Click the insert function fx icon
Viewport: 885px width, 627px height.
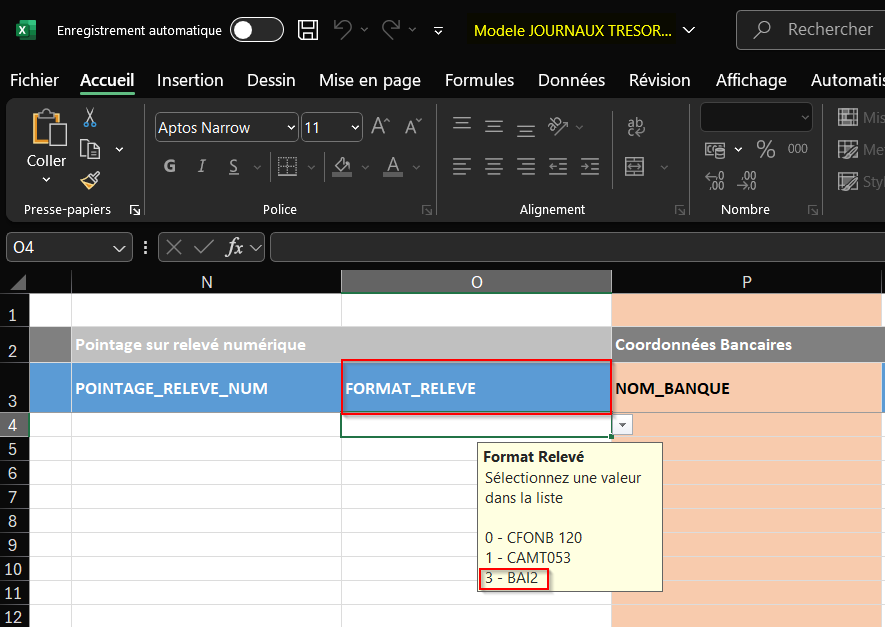coord(234,247)
